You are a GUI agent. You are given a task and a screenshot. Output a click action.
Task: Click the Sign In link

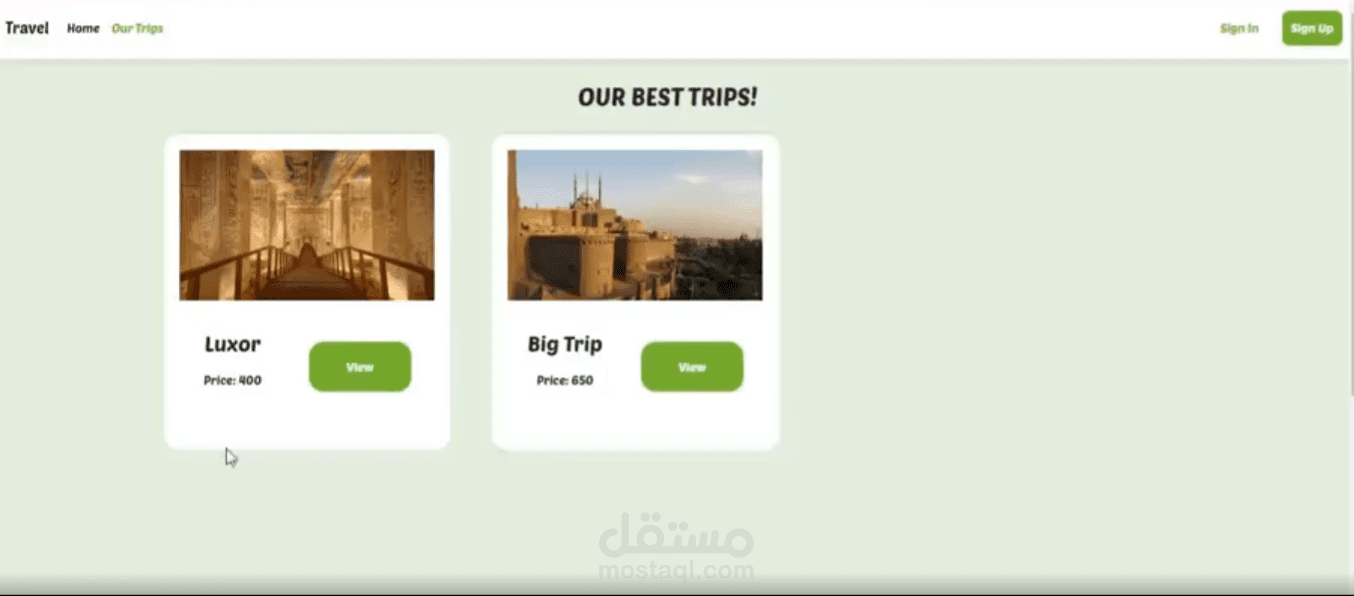tap(1239, 28)
